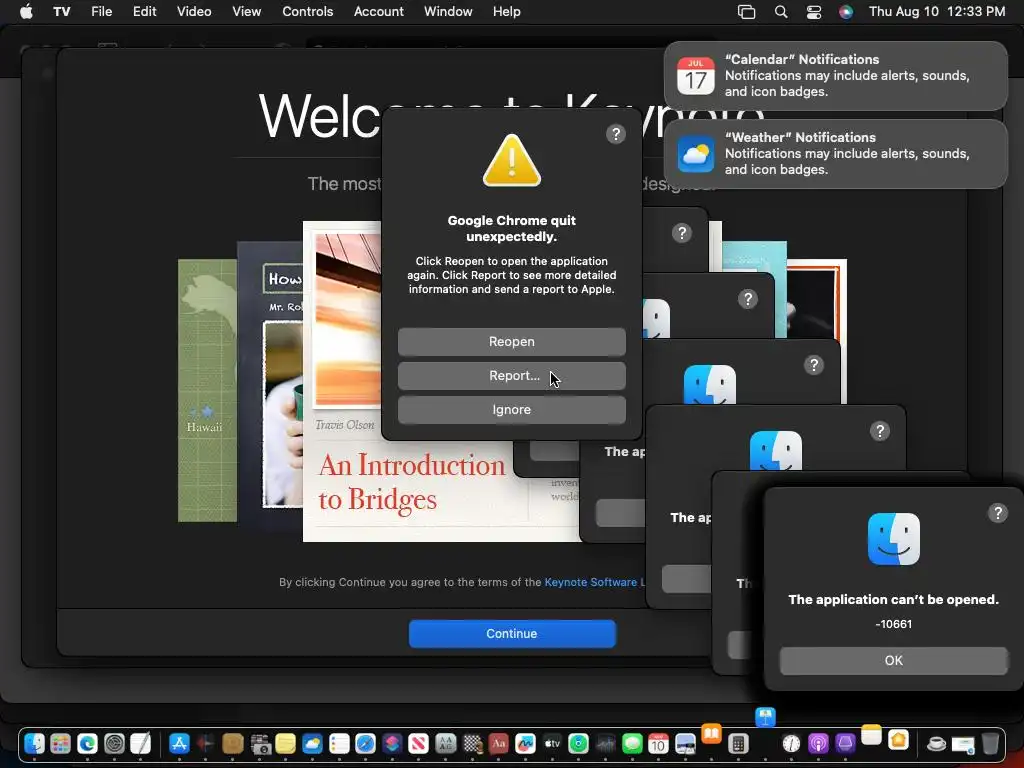Click the Calendar Notifications banner

(835, 76)
